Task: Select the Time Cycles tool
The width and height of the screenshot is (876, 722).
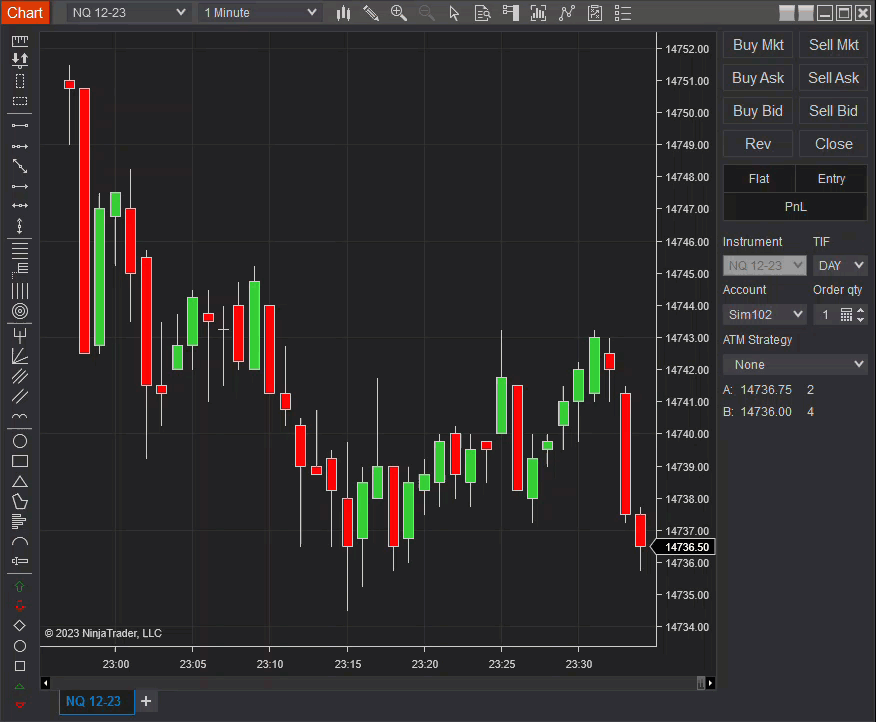Action: tap(20, 416)
